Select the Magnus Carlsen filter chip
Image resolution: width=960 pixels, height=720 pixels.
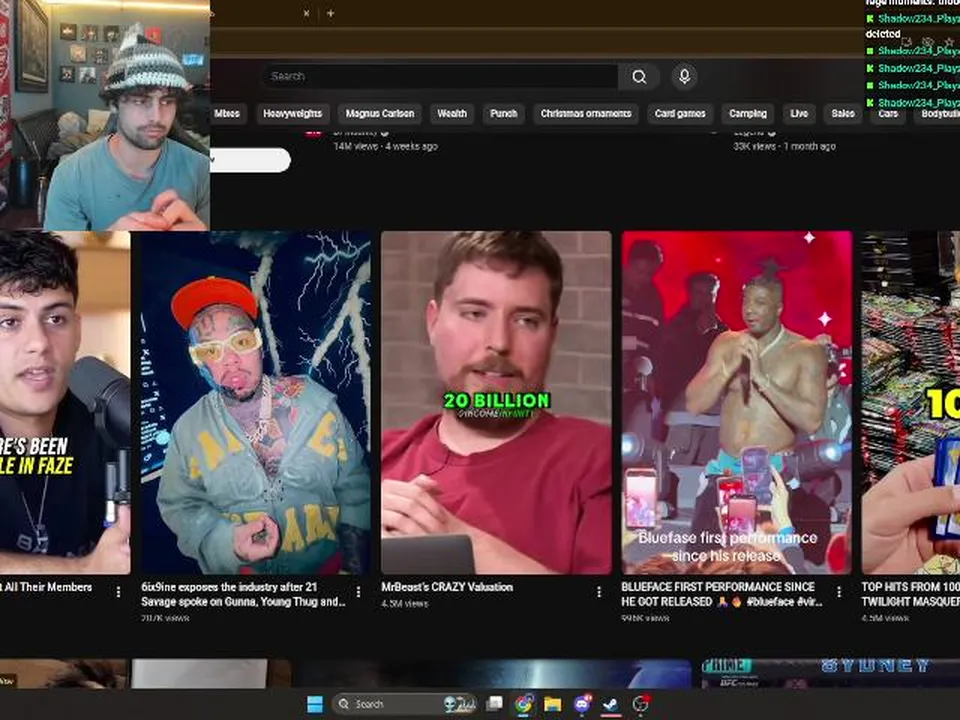click(380, 113)
